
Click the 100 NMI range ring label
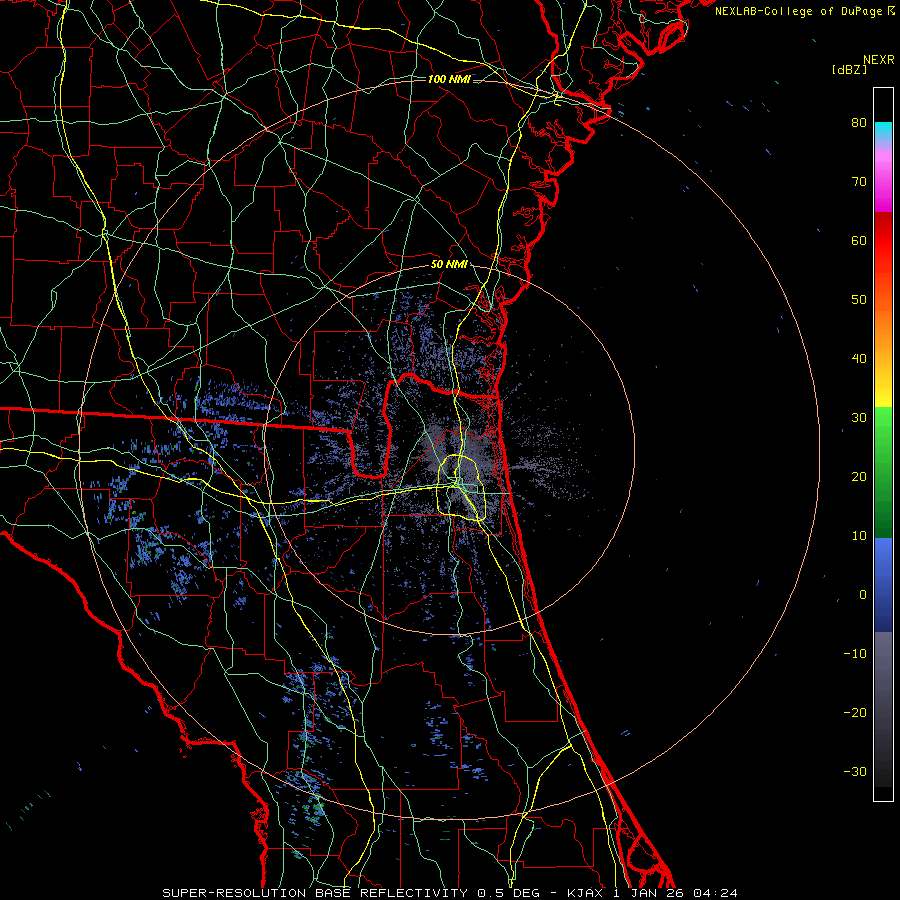coord(449,79)
